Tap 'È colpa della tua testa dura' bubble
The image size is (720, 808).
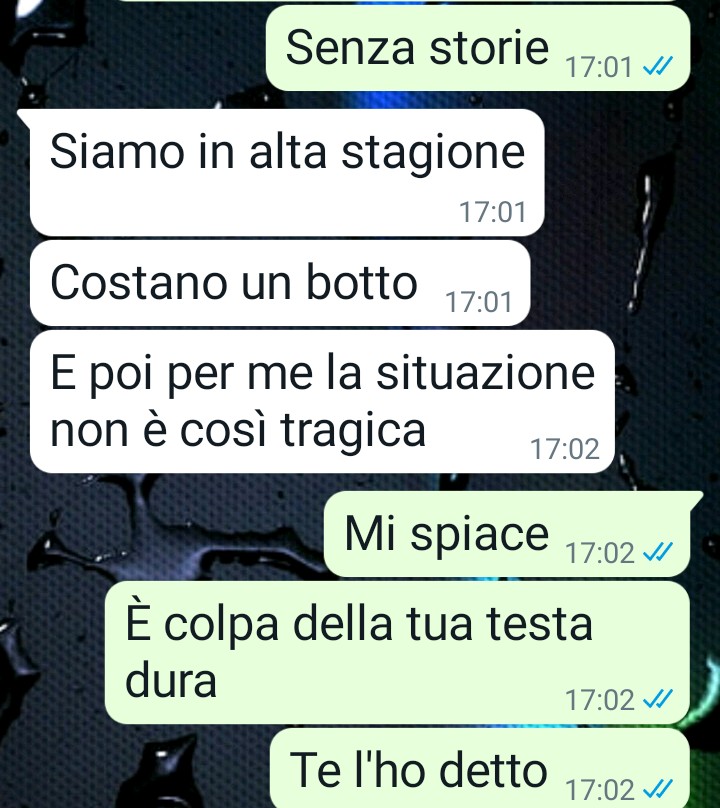pos(397,652)
